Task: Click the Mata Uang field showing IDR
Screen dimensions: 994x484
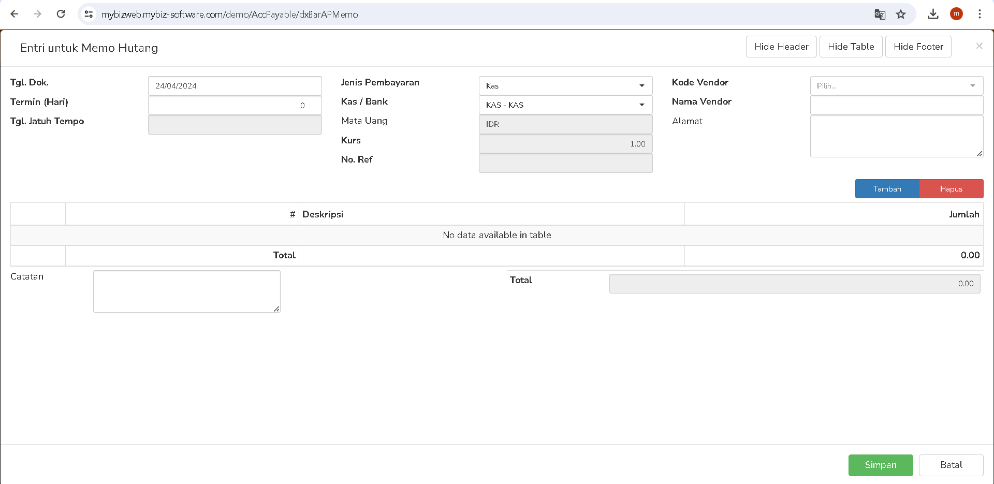Action: click(565, 124)
